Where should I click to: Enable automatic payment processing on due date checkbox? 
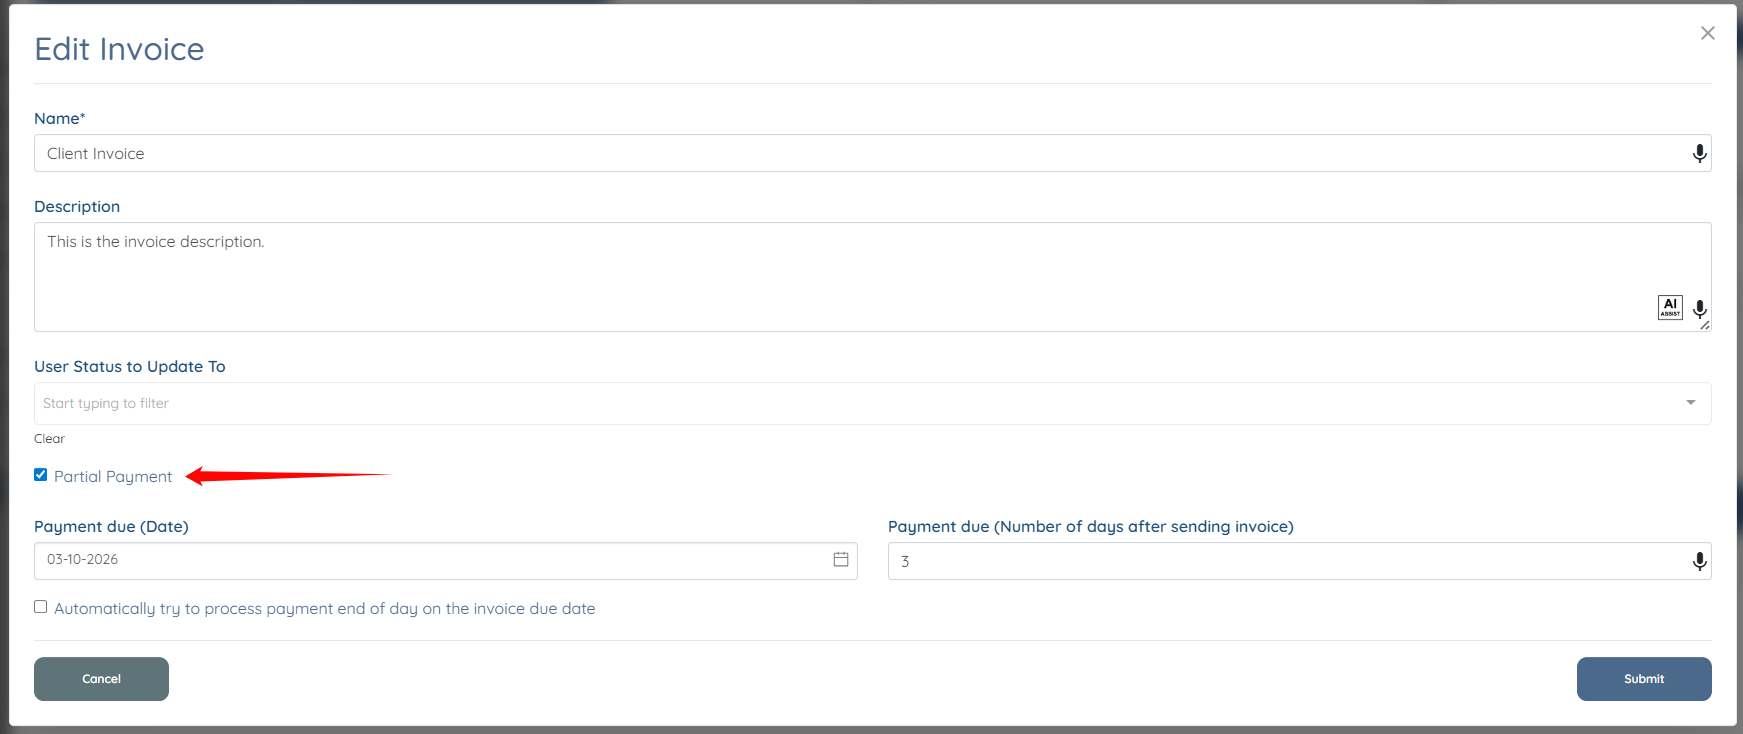pos(41,607)
